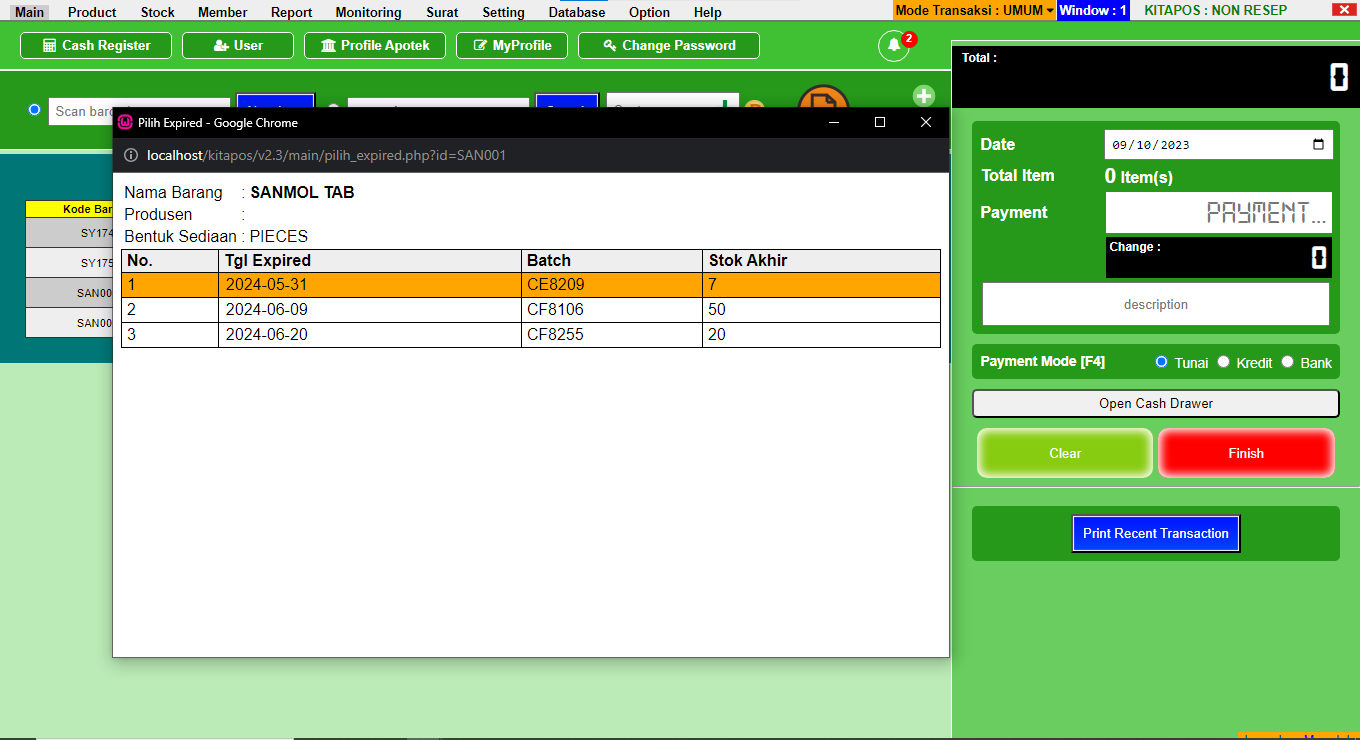Viewport: 1360px width, 740px height.
Task: Open Profile Apotek from the toolbar
Action: click(x=375, y=46)
